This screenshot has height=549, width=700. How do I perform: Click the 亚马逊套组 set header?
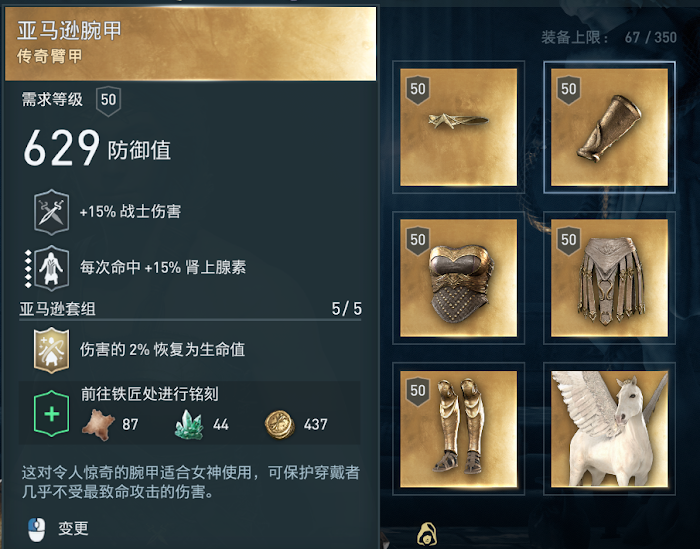pos(57,309)
